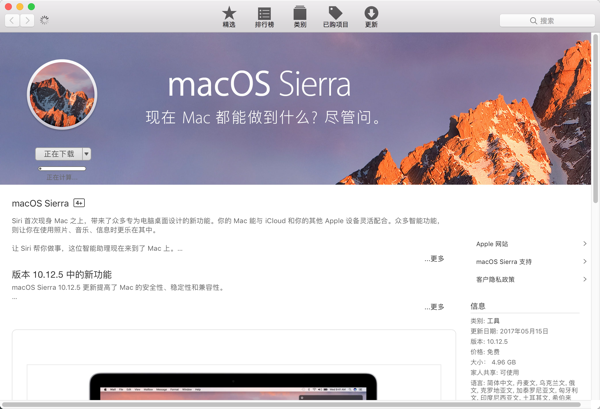Click the download progress bar
The image size is (600, 409).
tap(62, 168)
